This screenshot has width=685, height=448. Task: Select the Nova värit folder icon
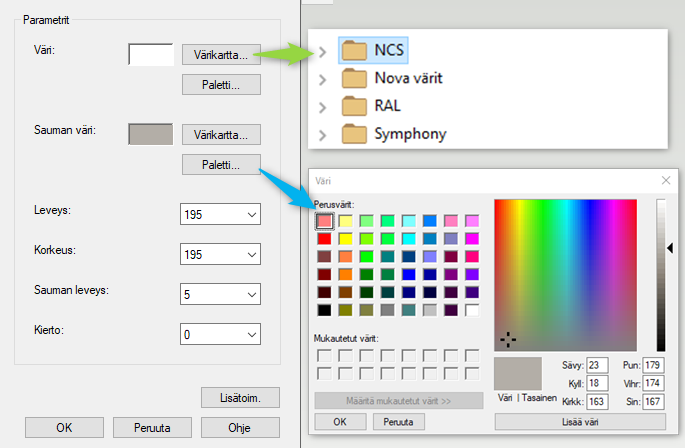pos(355,78)
